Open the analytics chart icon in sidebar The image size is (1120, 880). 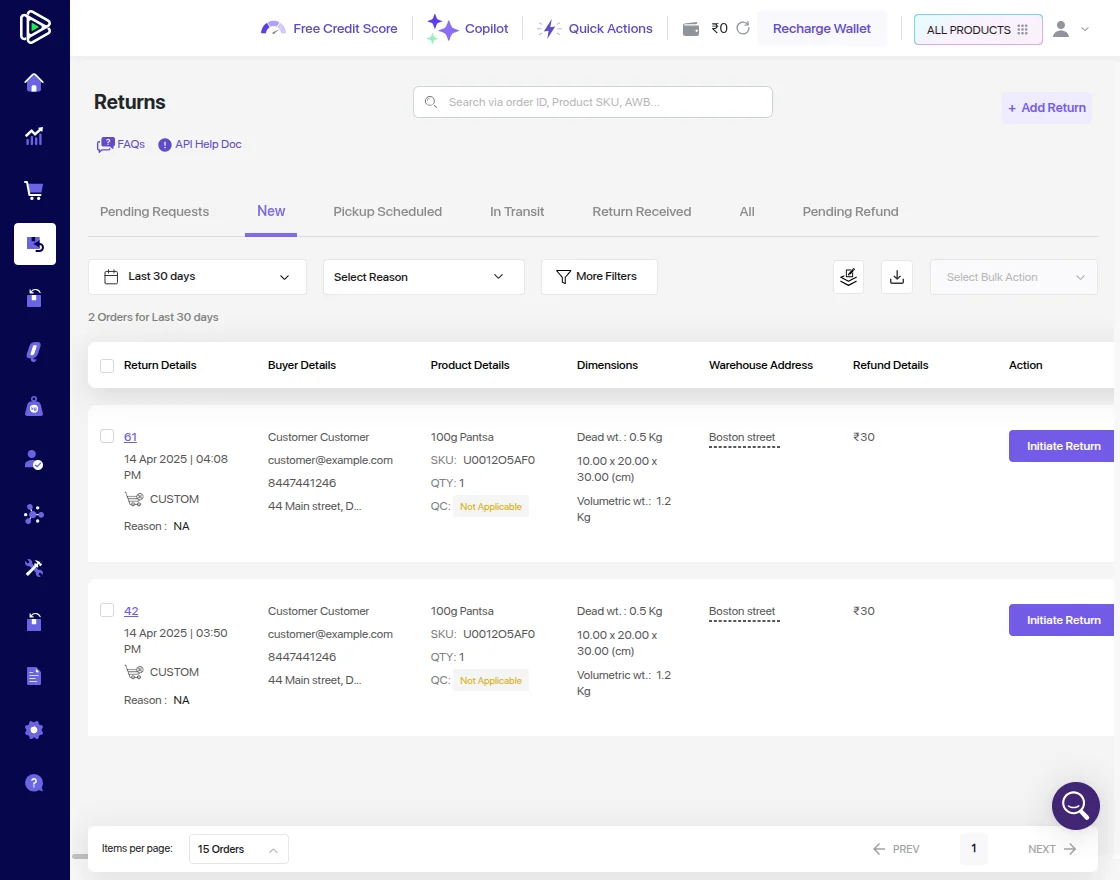[34, 136]
